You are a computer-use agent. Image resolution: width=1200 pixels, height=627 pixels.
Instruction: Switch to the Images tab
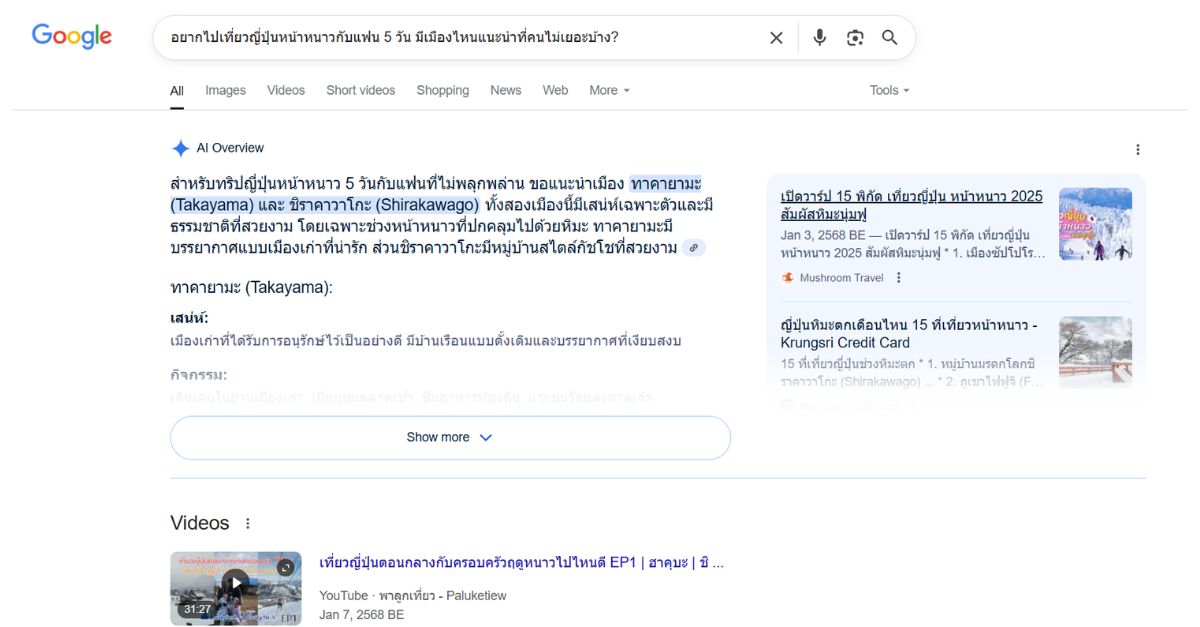(x=225, y=90)
